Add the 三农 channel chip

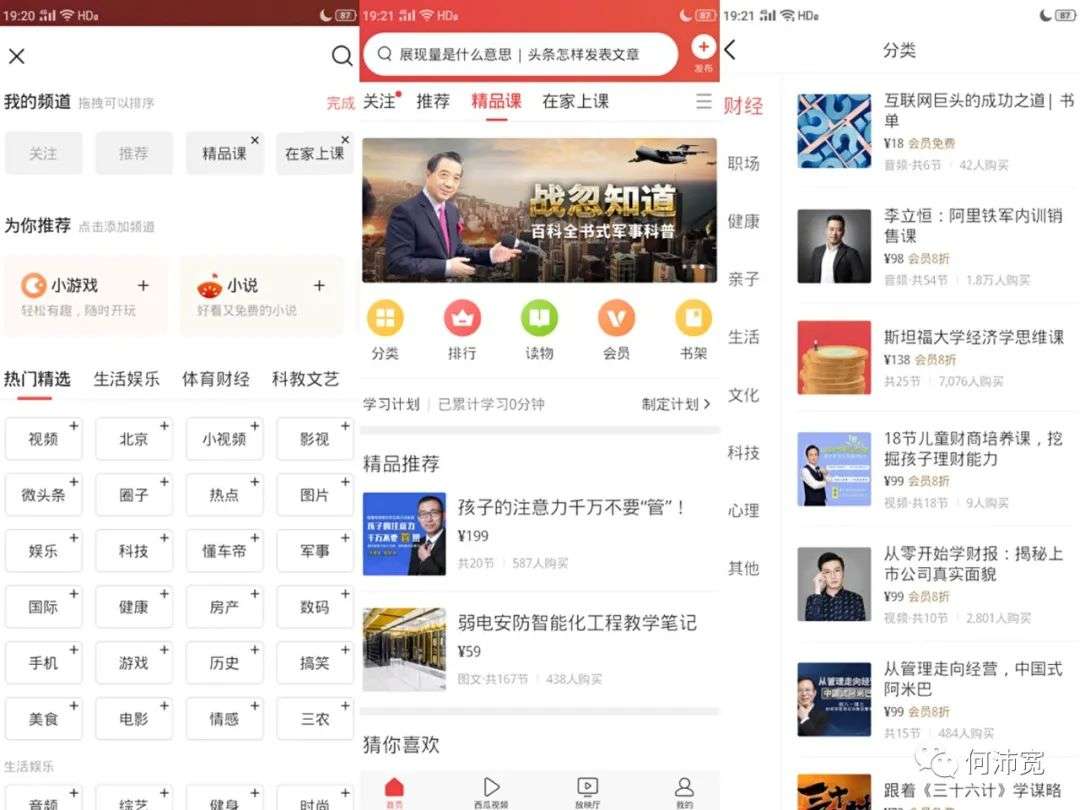[x=315, y=718]
